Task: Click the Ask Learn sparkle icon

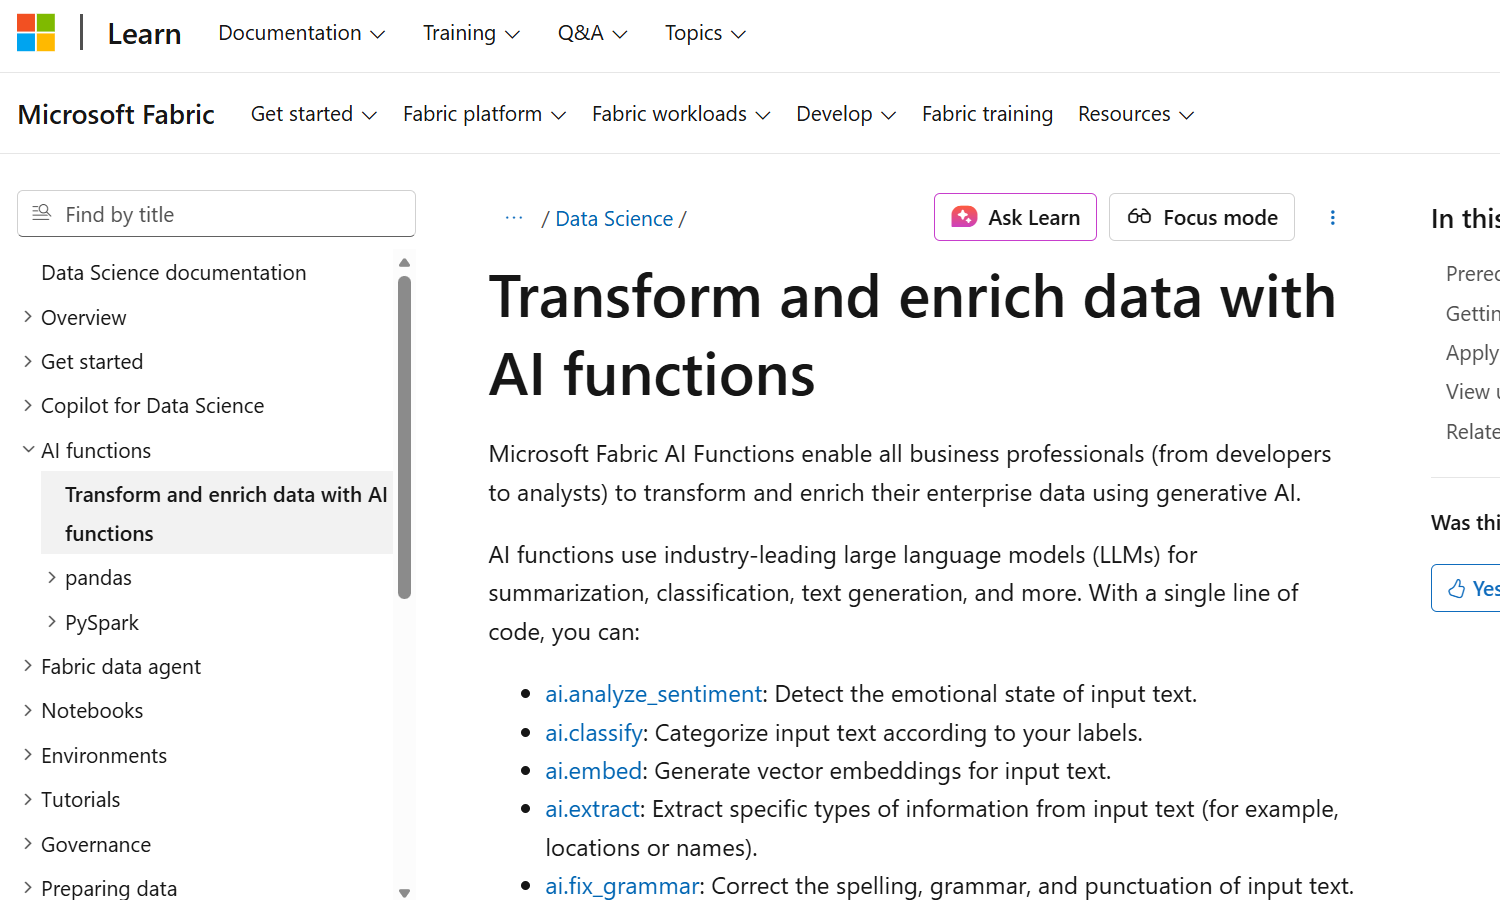Action: 963,217
